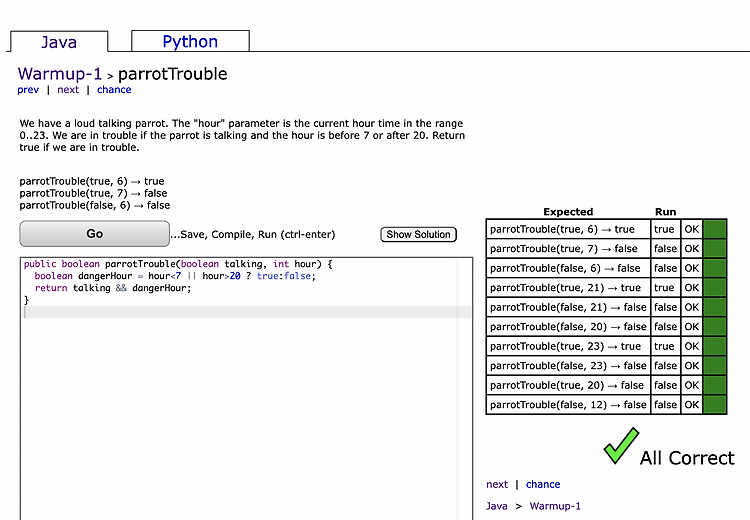Click the next link below All Correct
750x520 pixels.
point(497,484)
